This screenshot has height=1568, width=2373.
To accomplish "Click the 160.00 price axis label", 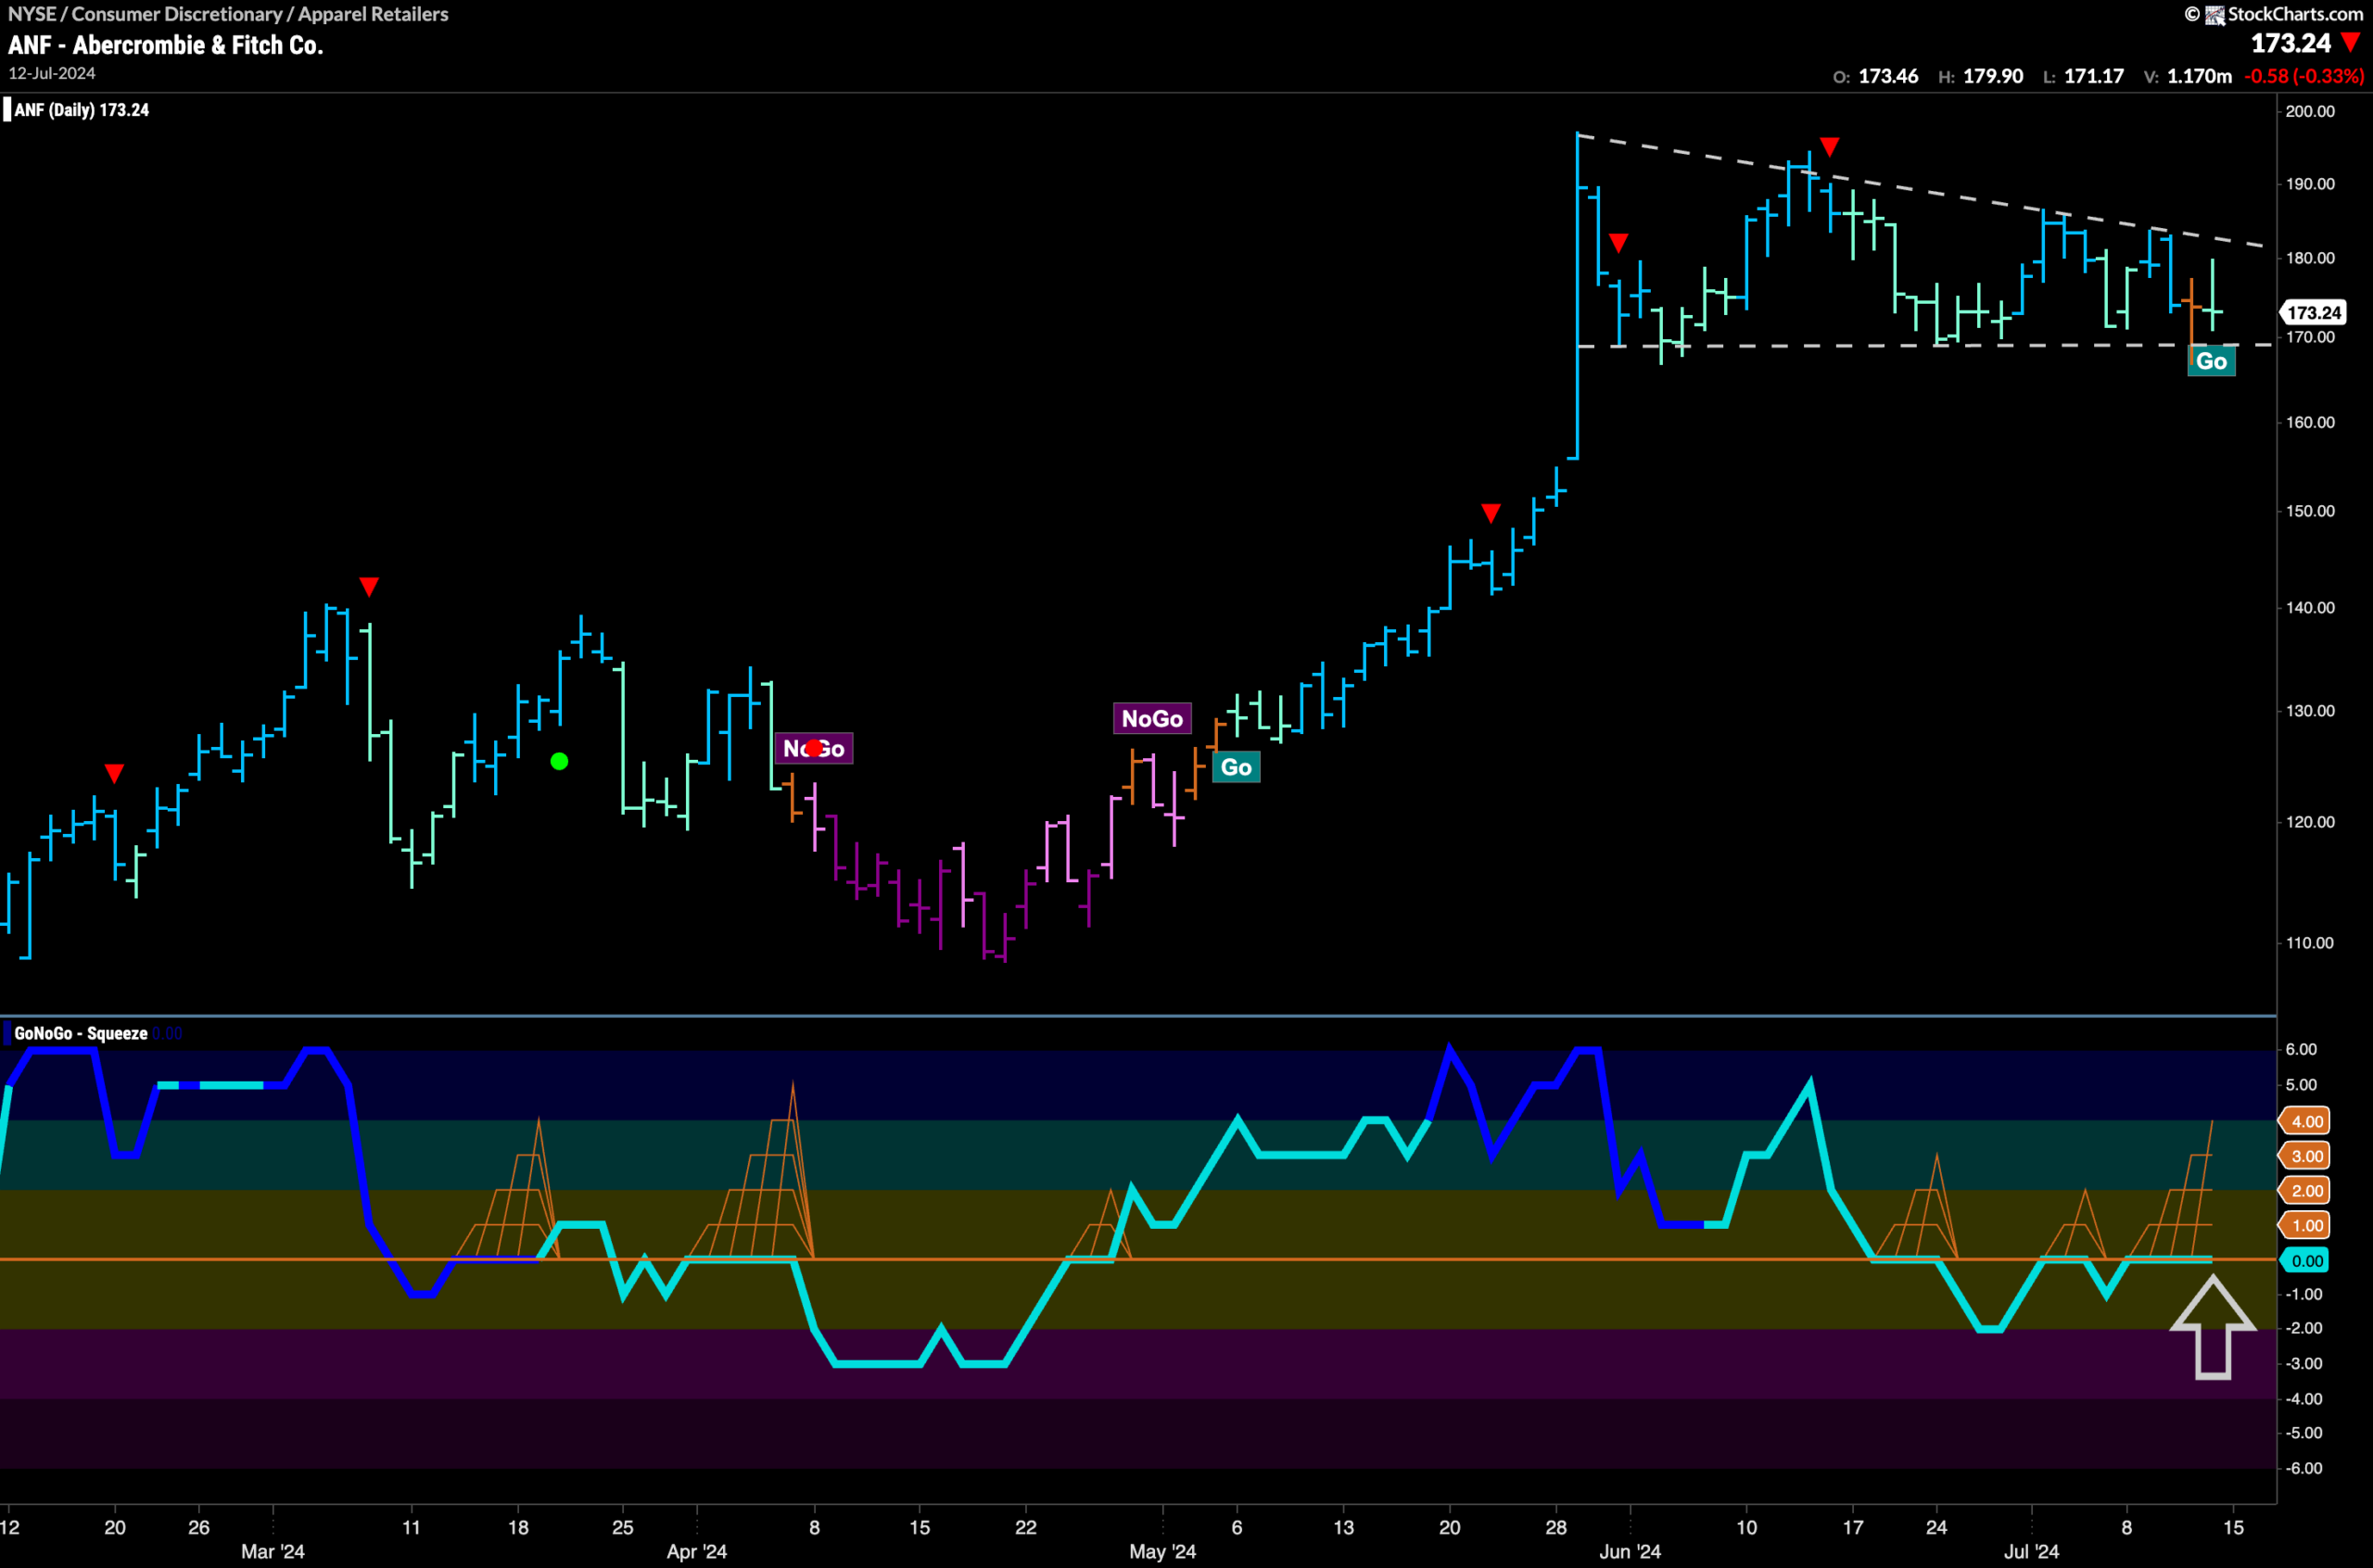I will 2310,422.
